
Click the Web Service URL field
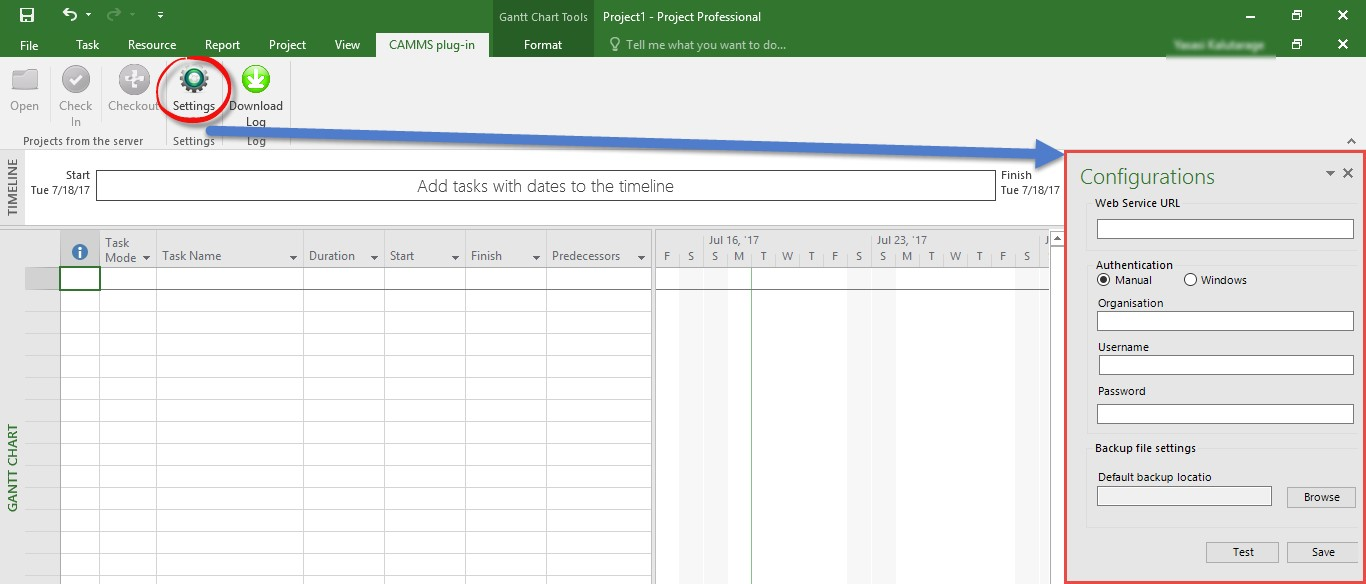click(x=1225, y=229)
